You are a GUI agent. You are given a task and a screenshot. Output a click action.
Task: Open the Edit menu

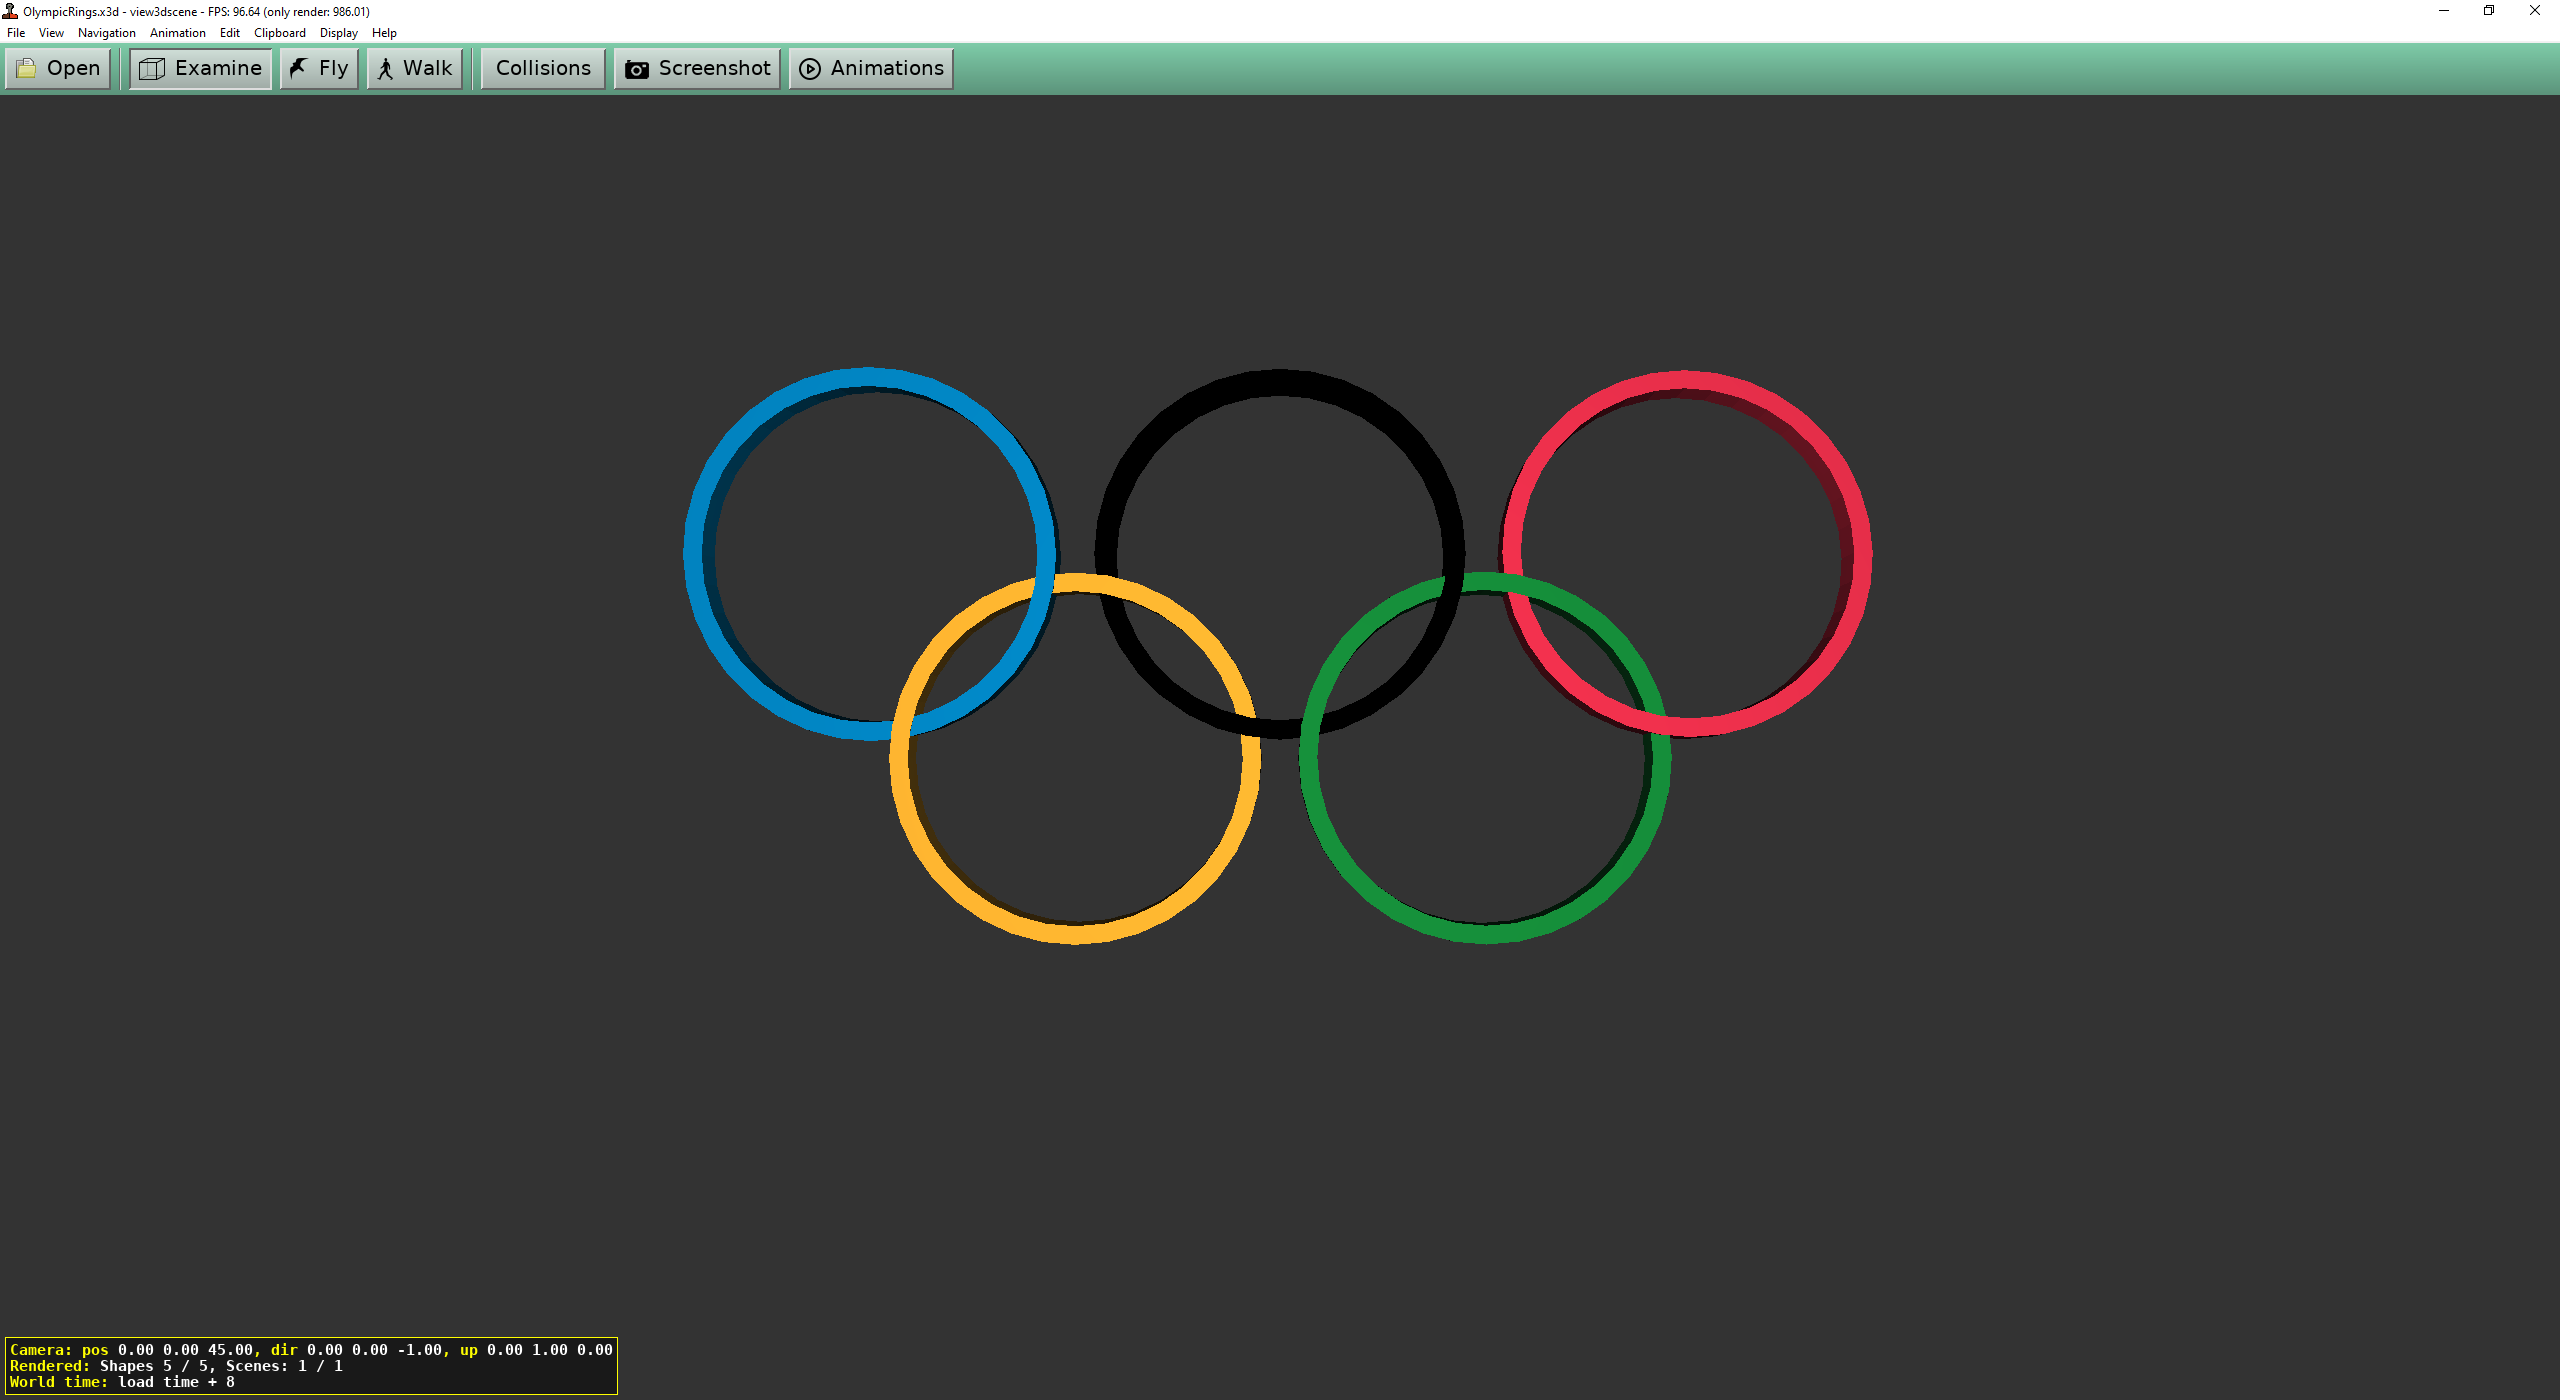(229, 33)
